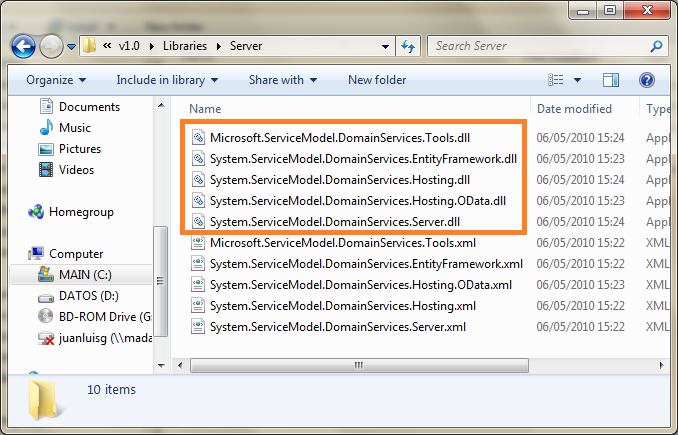Screen dimensions: 678x435
Task: Click in the Search Server field
Action: [x=540, y=46]
